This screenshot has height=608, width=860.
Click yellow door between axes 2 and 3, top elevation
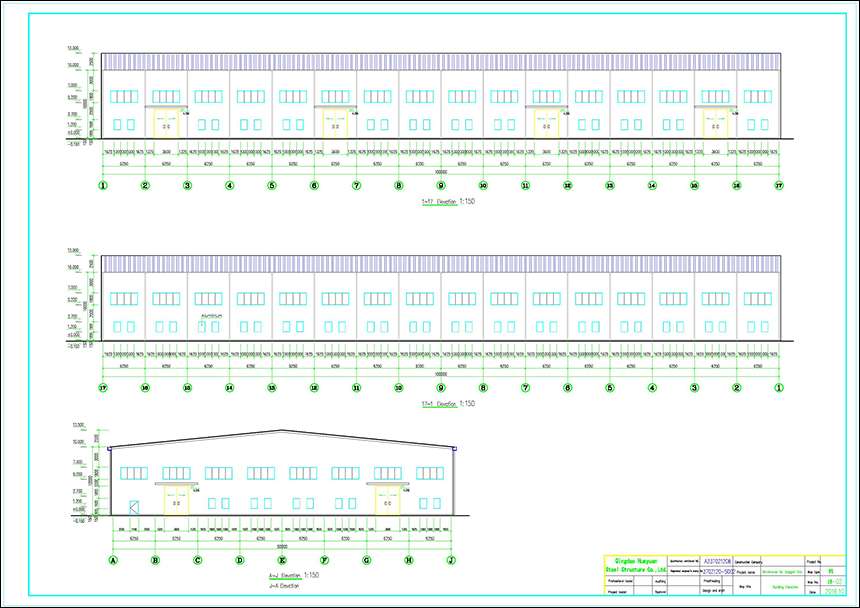tap(166, 123)
